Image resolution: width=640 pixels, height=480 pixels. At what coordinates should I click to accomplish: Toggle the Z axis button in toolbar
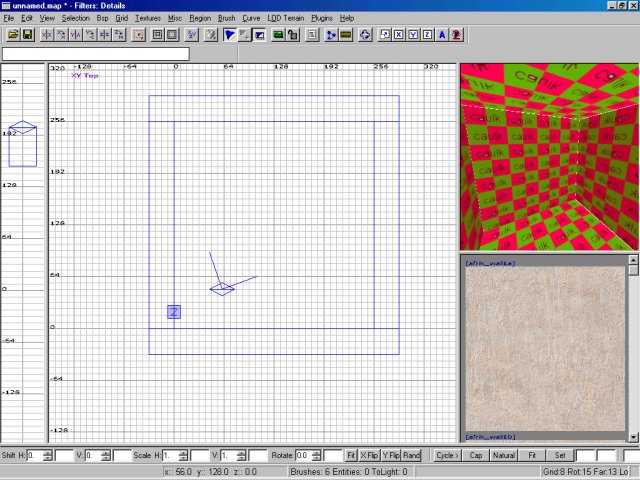(x=428, y=34)
